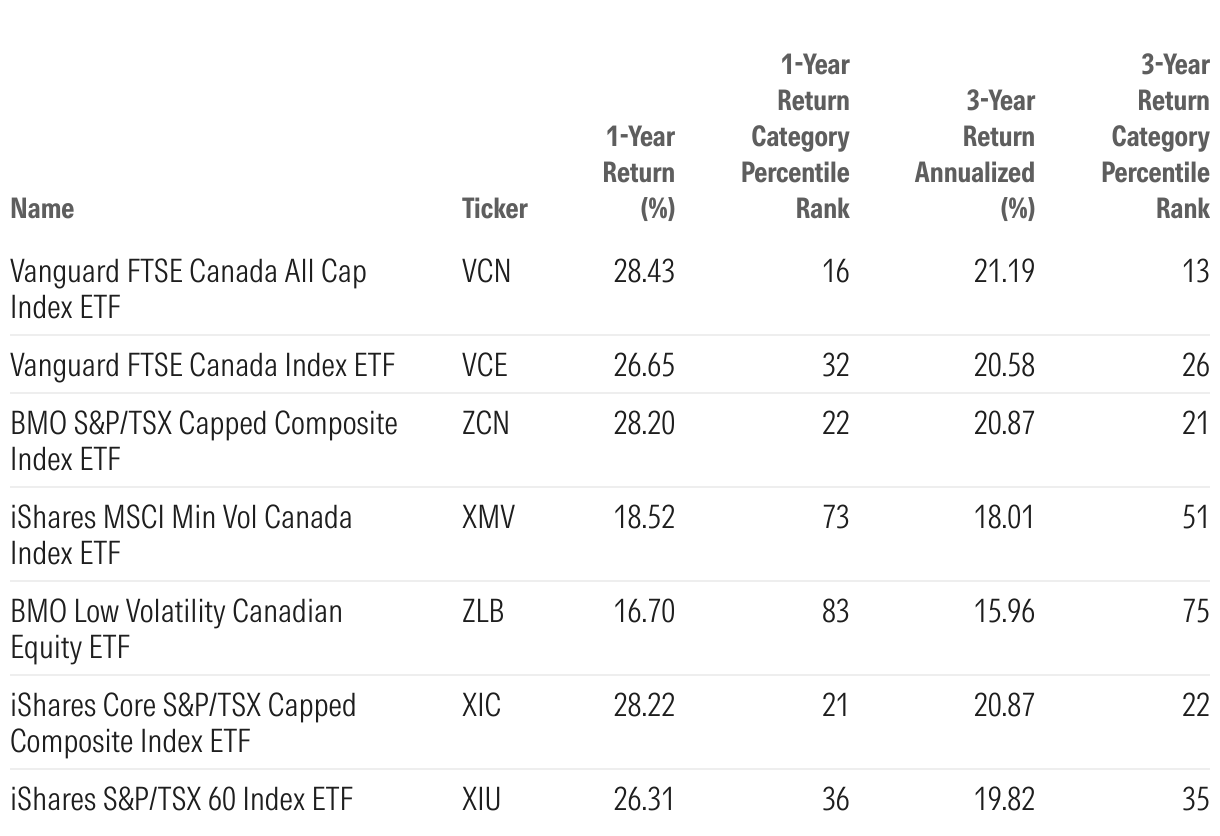Click the Ticker column header
The width and height of the screenshot is (1220, 836).
click(x=494, y=208)
